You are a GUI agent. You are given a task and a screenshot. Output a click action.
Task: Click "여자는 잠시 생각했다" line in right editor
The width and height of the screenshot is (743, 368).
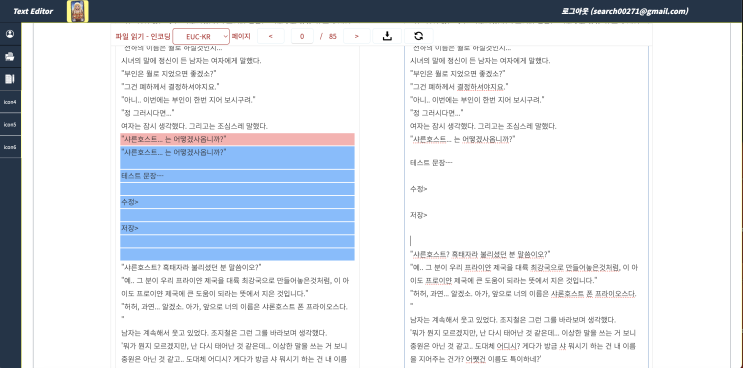tap(483, 126)
